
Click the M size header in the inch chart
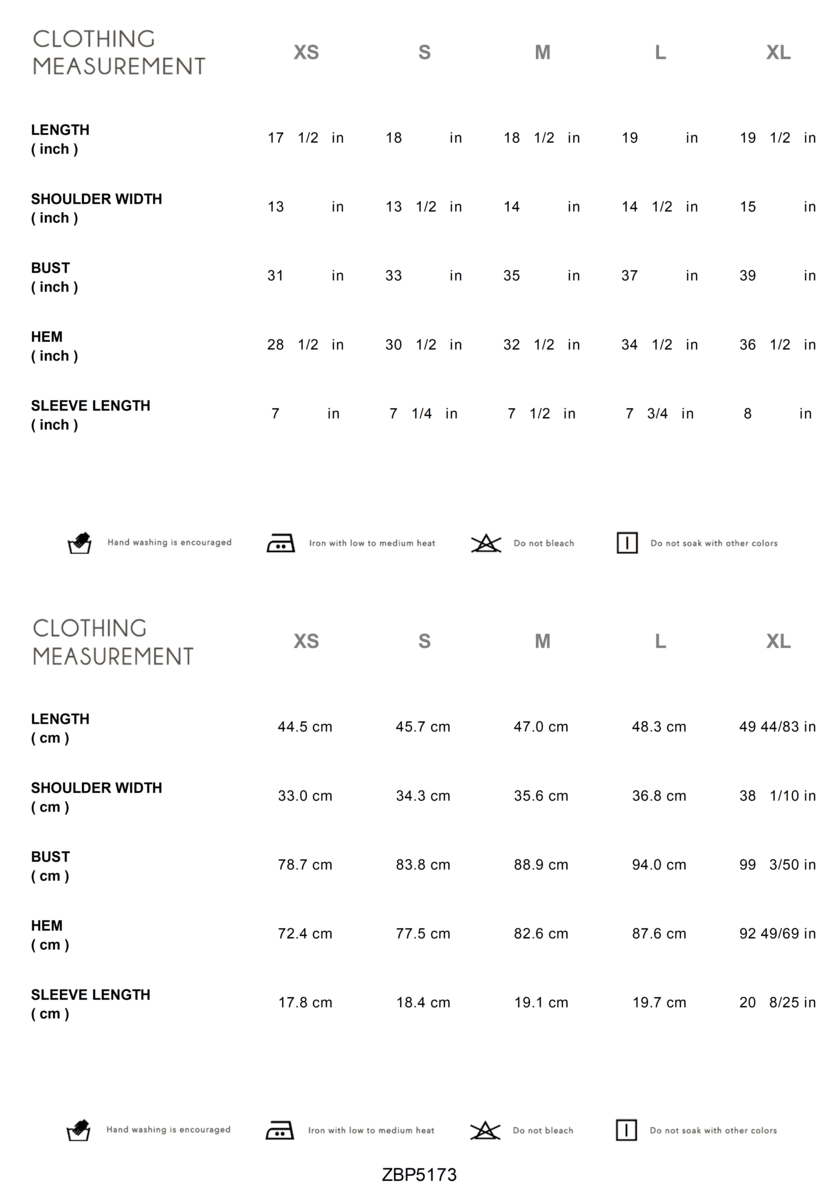[x=542, y=52]
